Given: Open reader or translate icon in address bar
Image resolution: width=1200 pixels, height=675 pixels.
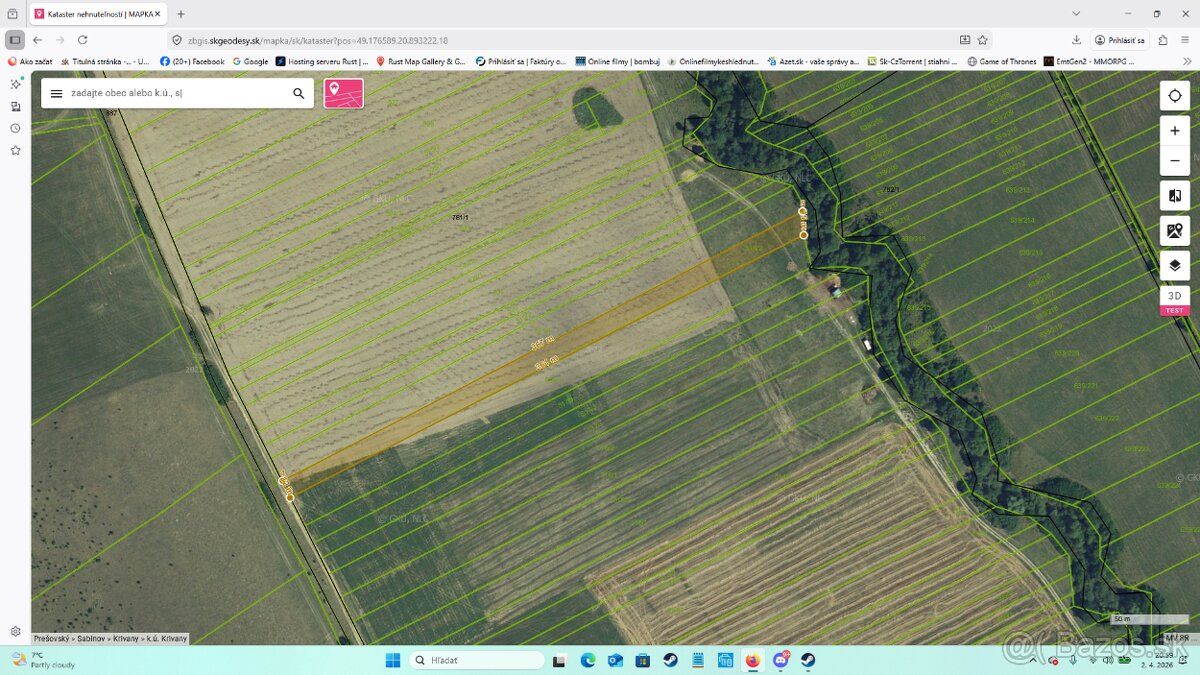Looking at the screenshot, I should pyautogui.click(x=965, y=40).
